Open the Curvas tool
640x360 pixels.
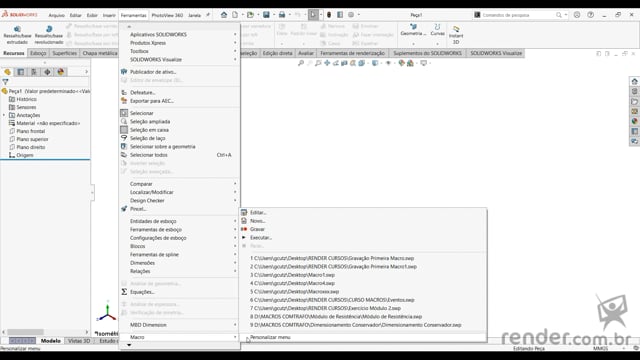[438, 30]
